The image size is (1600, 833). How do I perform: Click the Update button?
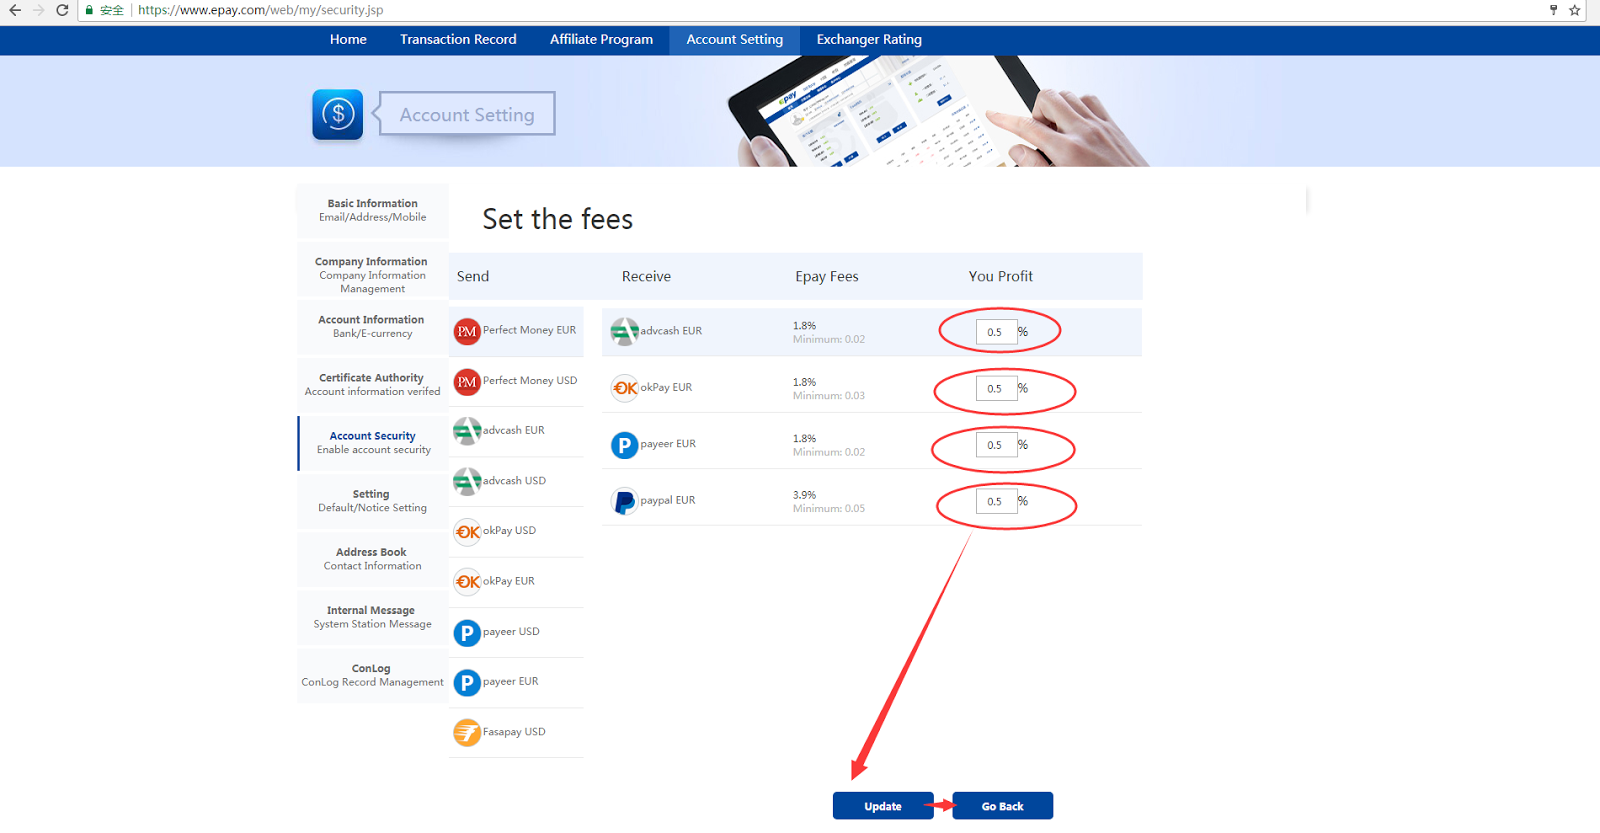[x=883, y=806]
